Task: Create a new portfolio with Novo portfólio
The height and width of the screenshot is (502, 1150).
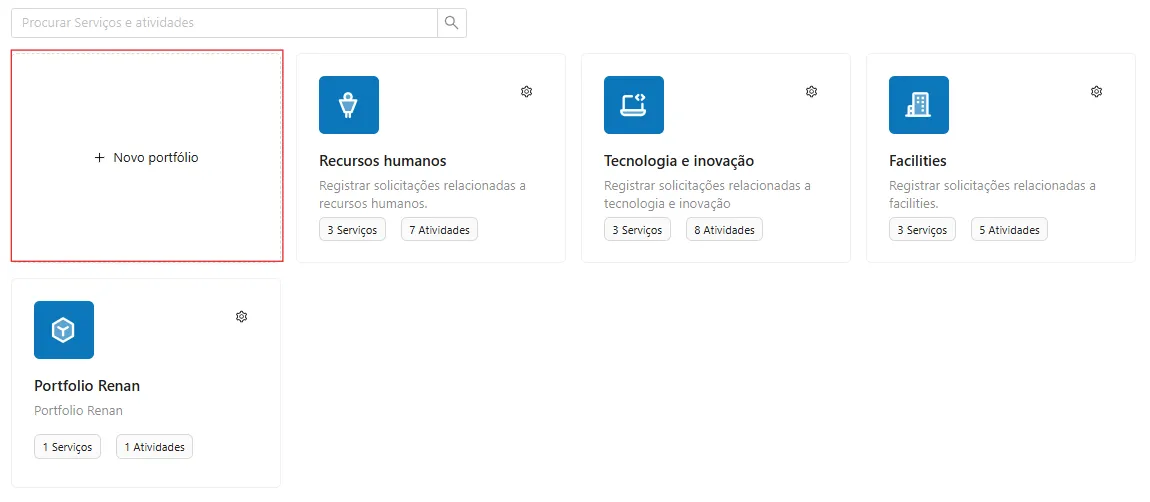Action: point(147,157)
